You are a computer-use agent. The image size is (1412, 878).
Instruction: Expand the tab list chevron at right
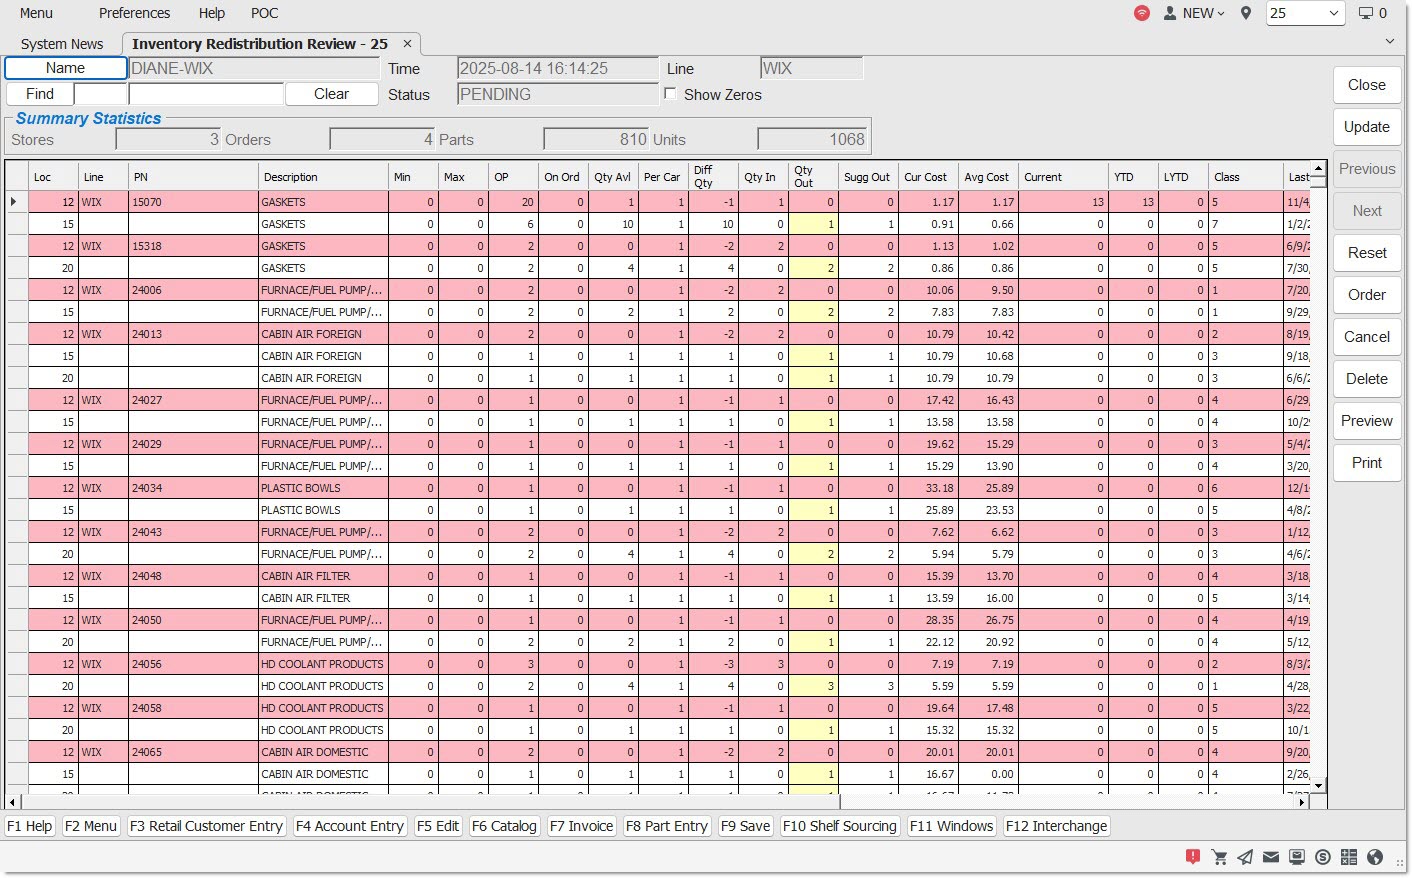click(x=1389, y=42)
